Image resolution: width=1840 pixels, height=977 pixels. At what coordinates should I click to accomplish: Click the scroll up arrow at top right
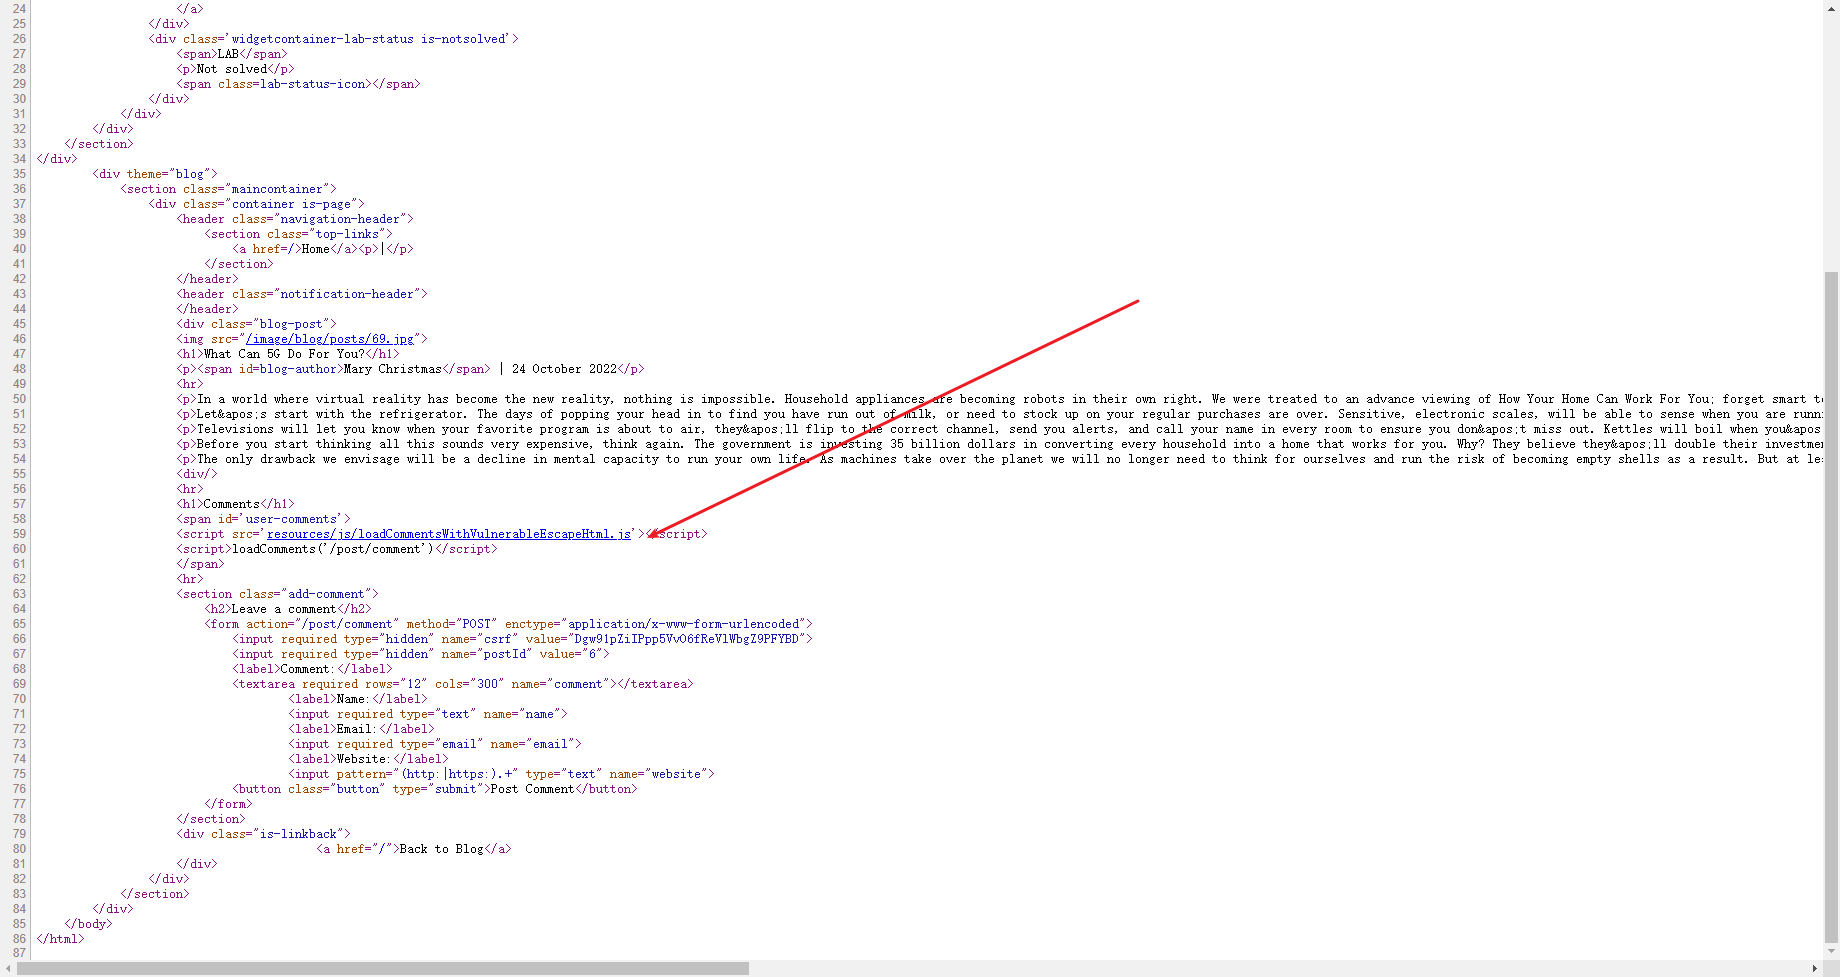point(1831,8)
